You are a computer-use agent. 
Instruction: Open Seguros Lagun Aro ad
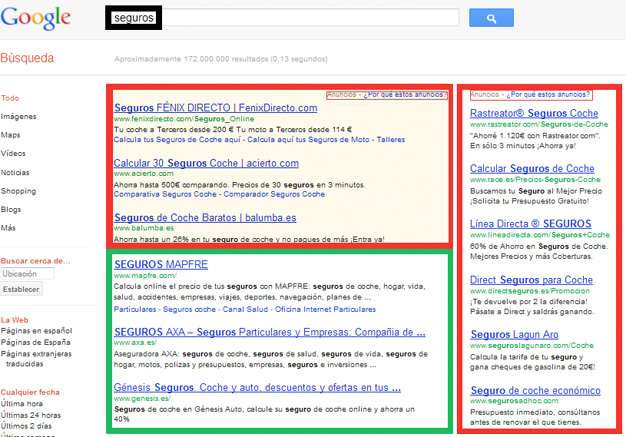pos(514,334)
